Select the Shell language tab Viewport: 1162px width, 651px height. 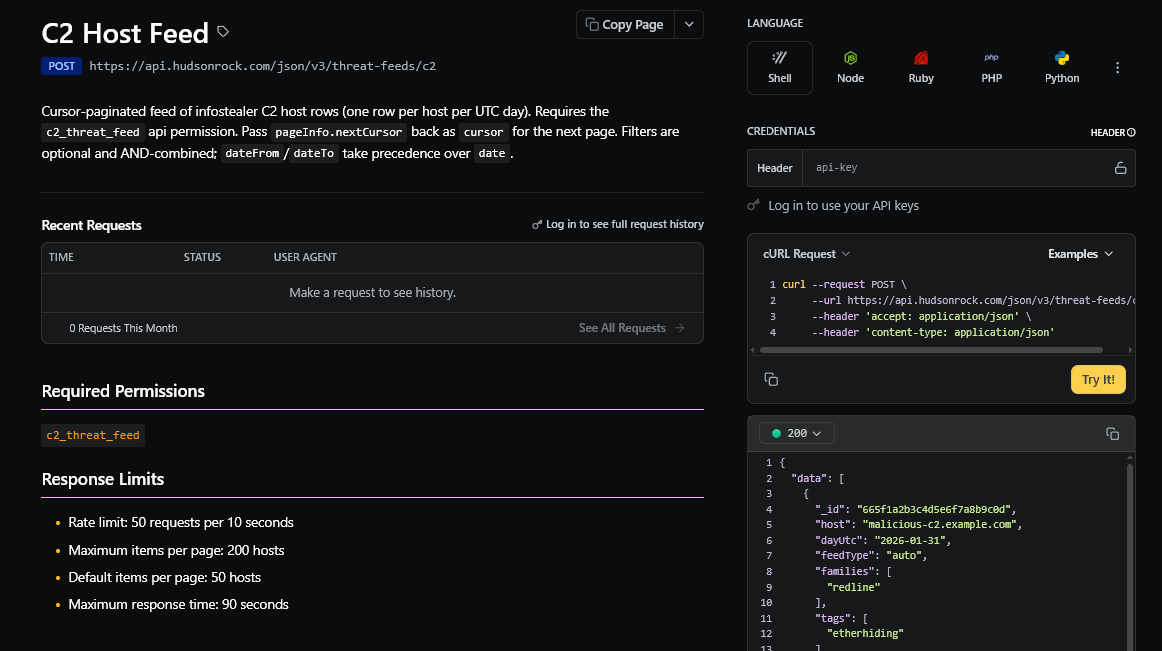pyautogui.click(x=780, y=67)
